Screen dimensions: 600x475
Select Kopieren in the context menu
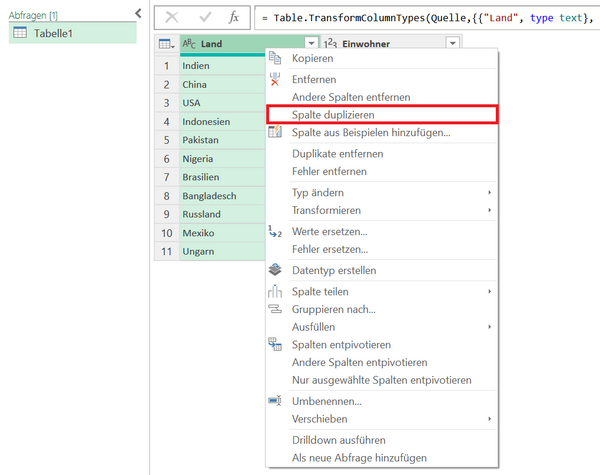coord(313,59)
